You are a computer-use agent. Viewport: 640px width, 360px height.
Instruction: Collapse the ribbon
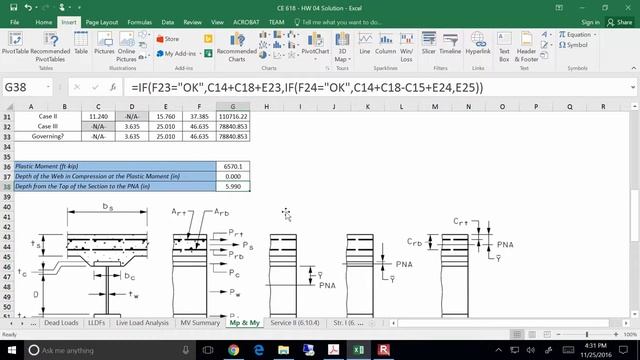(633, 68)
